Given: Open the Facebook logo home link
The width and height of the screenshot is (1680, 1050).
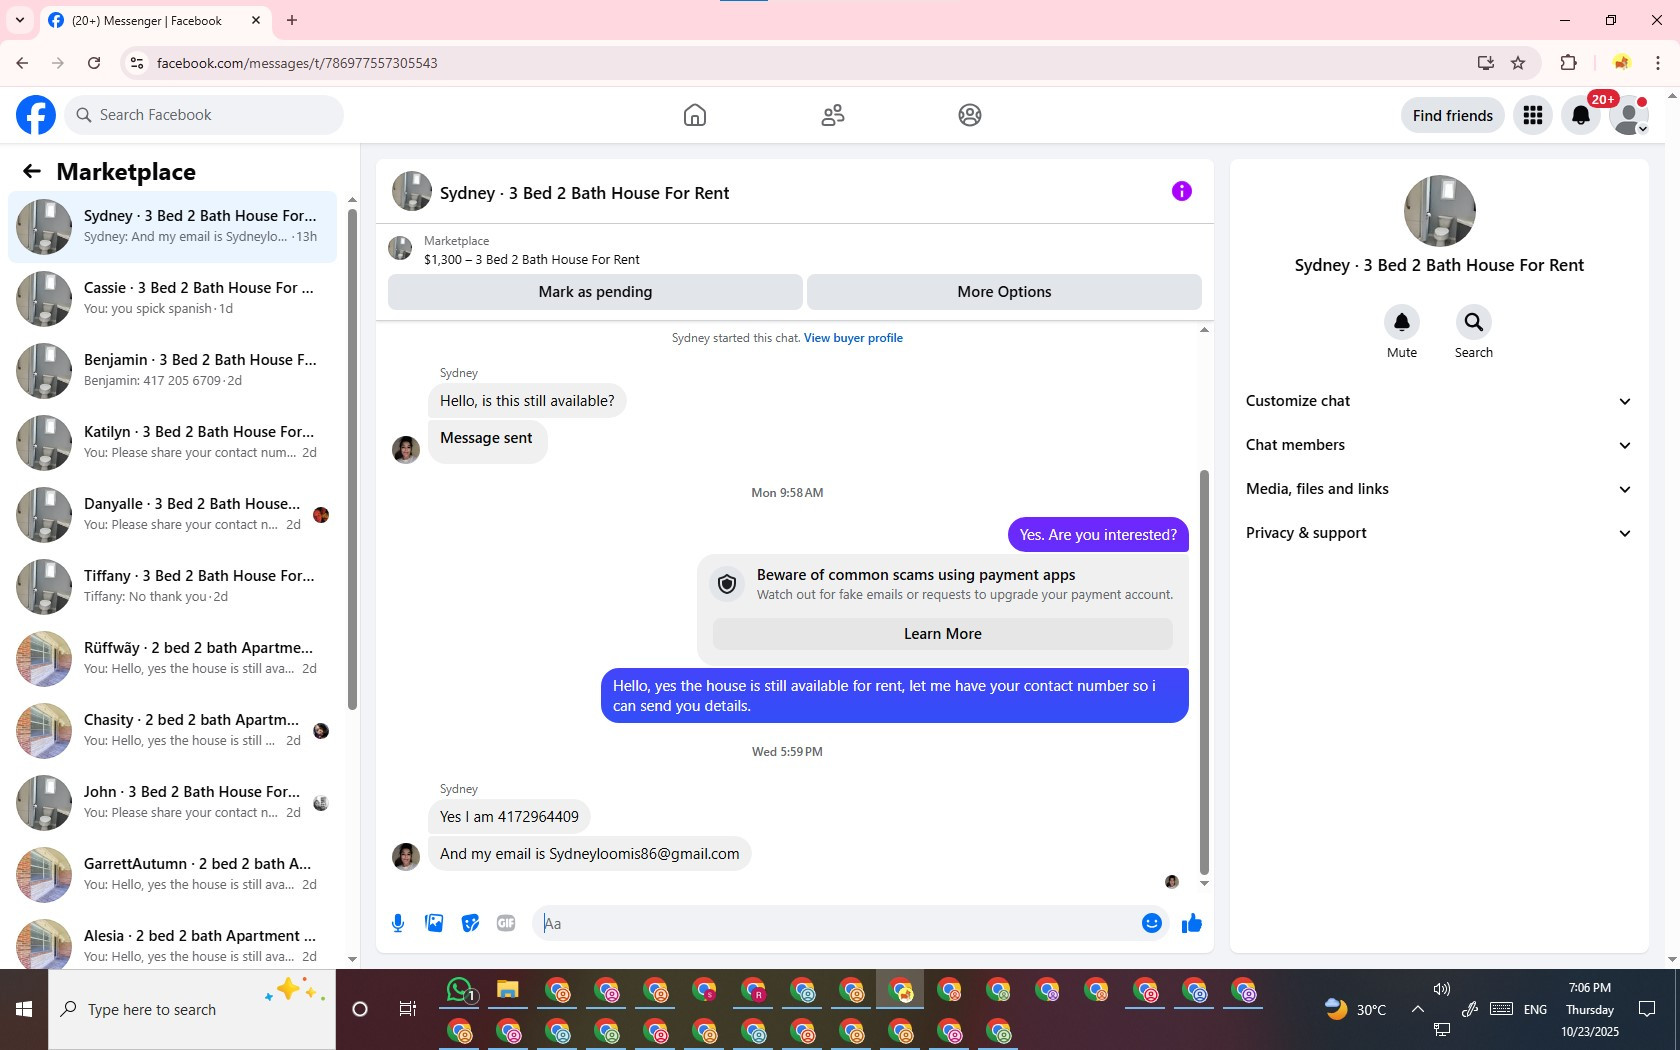Looking at the screenshot, I should (x=36, y=115).
